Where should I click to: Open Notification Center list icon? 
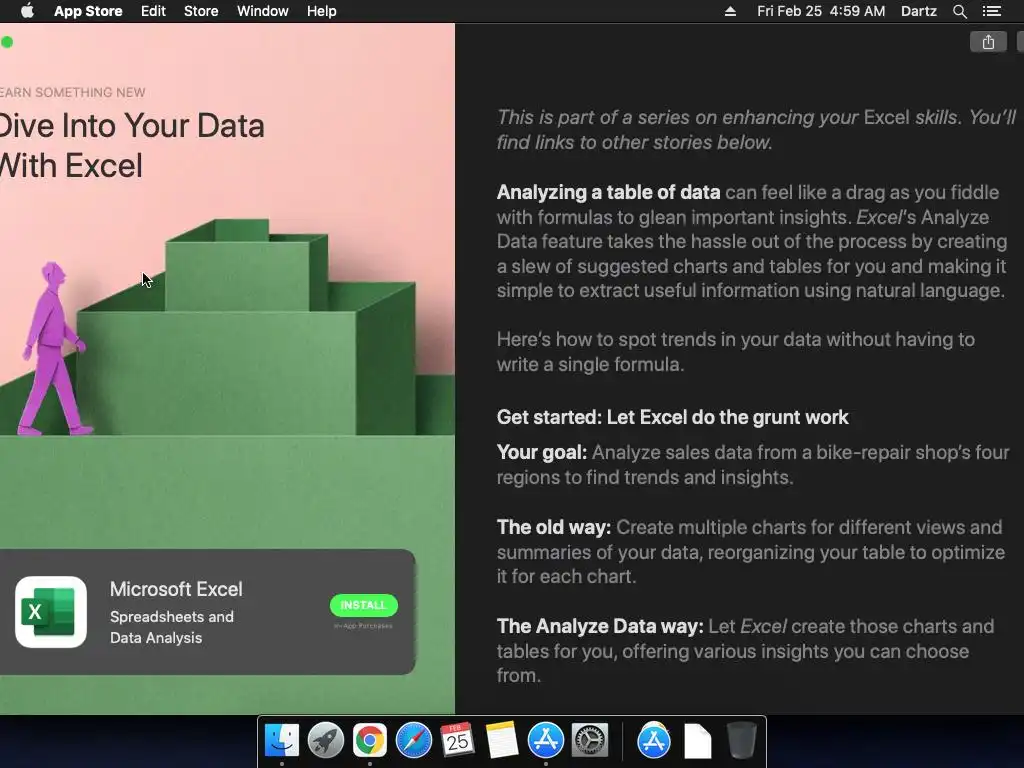coord(991,11)
